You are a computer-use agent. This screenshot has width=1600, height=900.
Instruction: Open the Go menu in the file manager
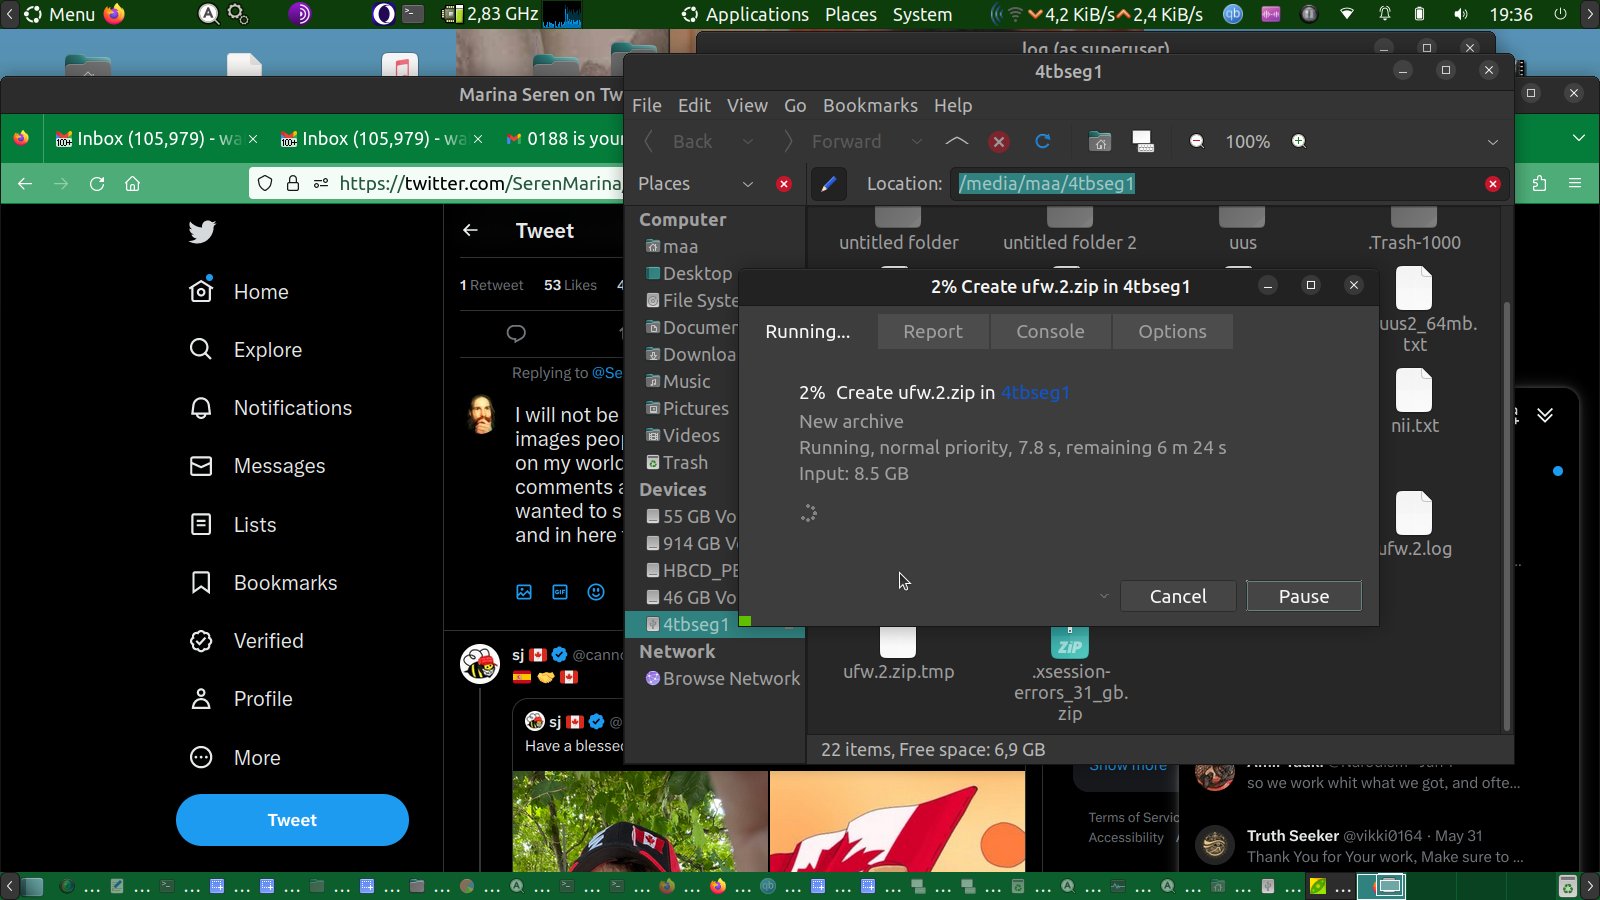795,106
